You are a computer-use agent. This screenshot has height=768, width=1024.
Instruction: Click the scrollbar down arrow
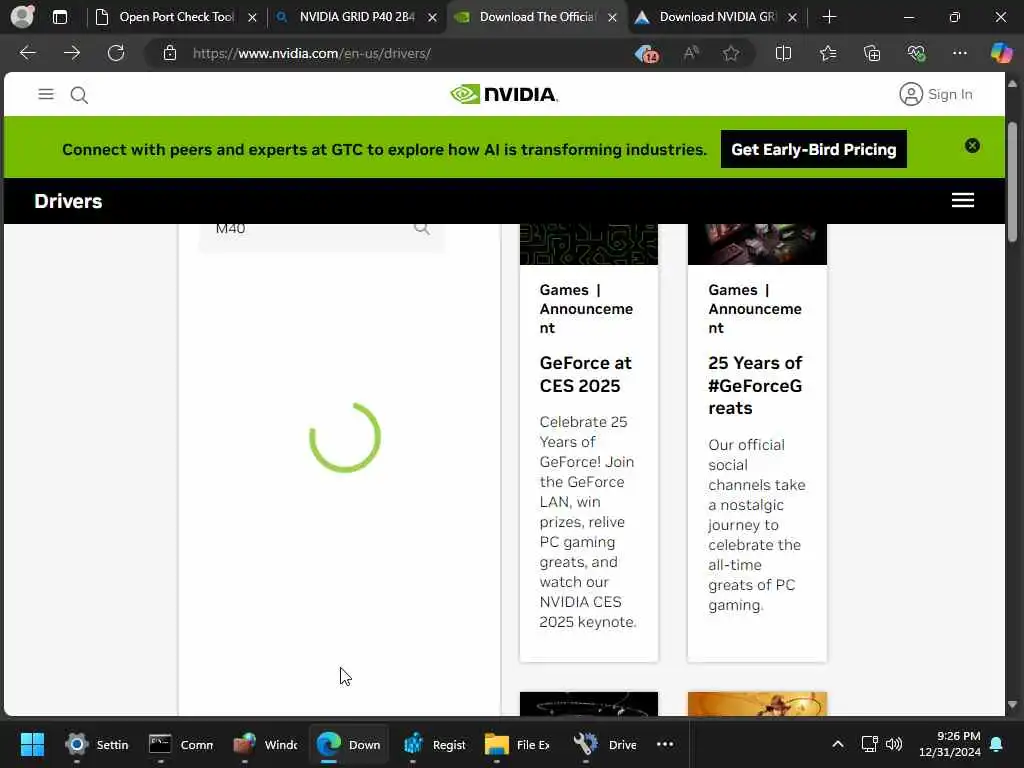[x=1012, y=705]
